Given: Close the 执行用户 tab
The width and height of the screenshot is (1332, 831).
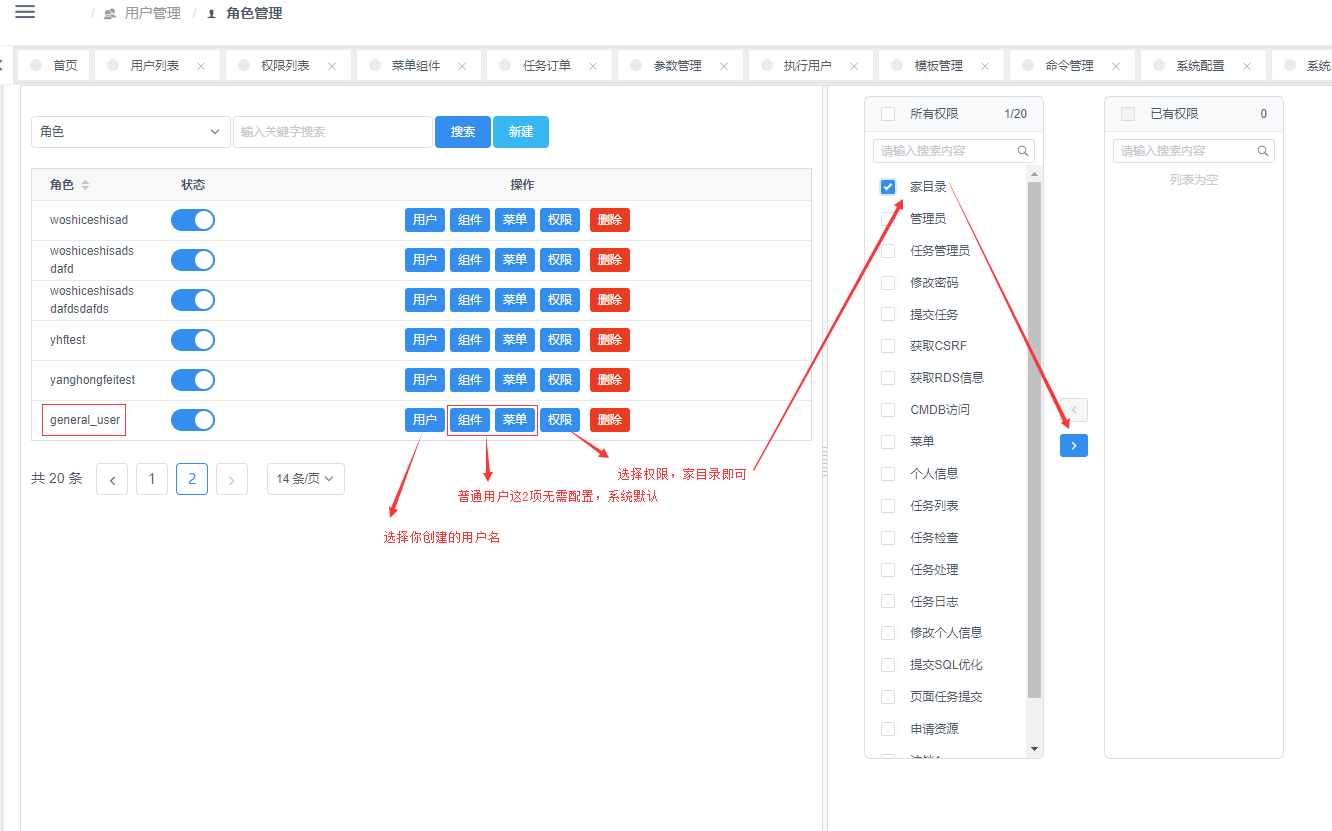Looking at the screenshot, I should pos(855,66).
